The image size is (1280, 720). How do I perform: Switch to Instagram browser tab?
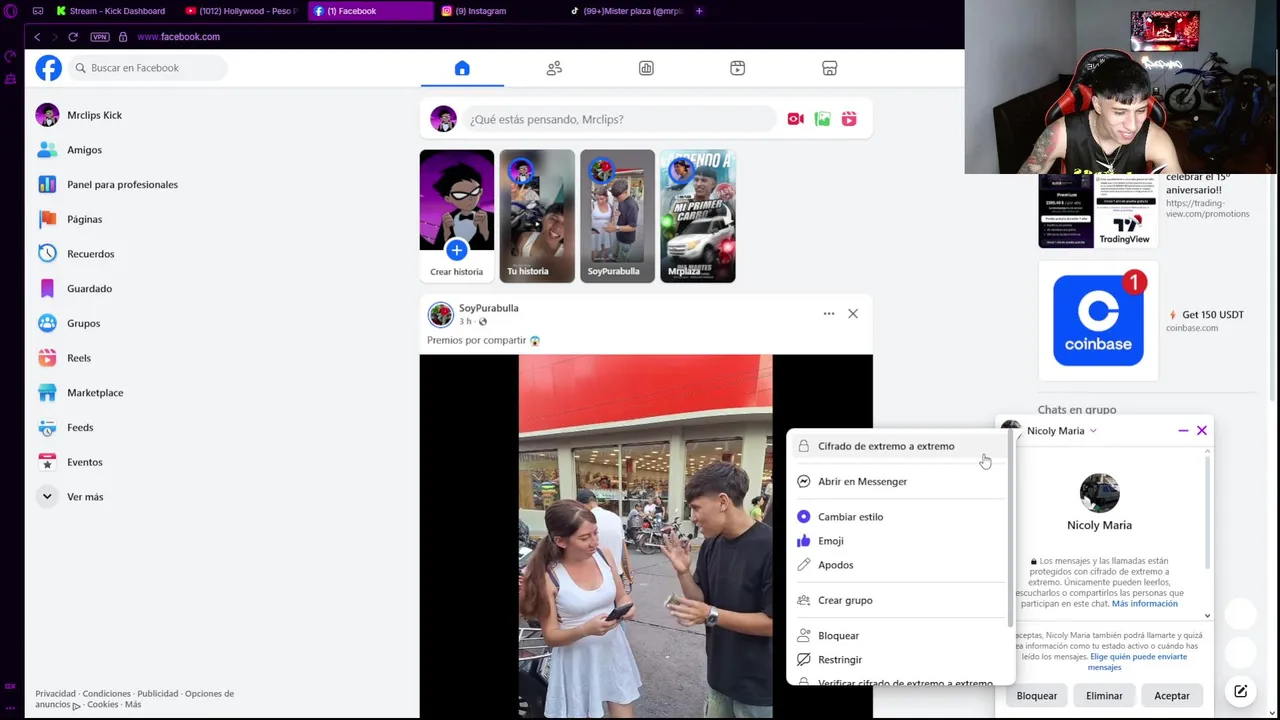pyautogui.click(x=498, y=11)
